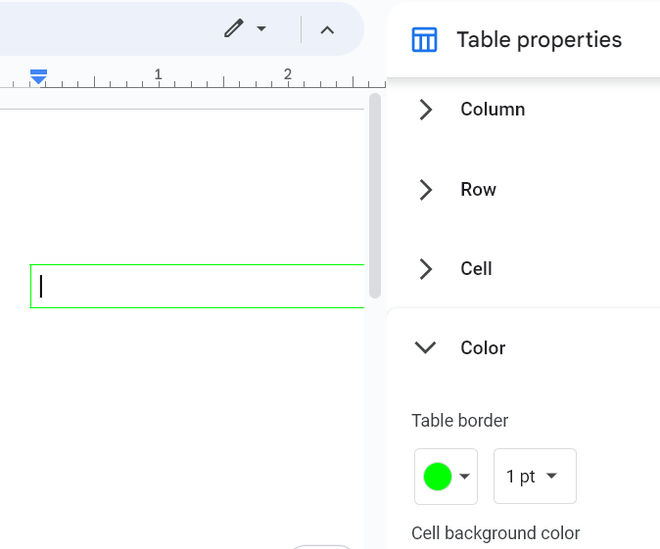Viewport: 660px width, 549px height.
Task: Expand the Cell section chevron
Action: (426, 268)
